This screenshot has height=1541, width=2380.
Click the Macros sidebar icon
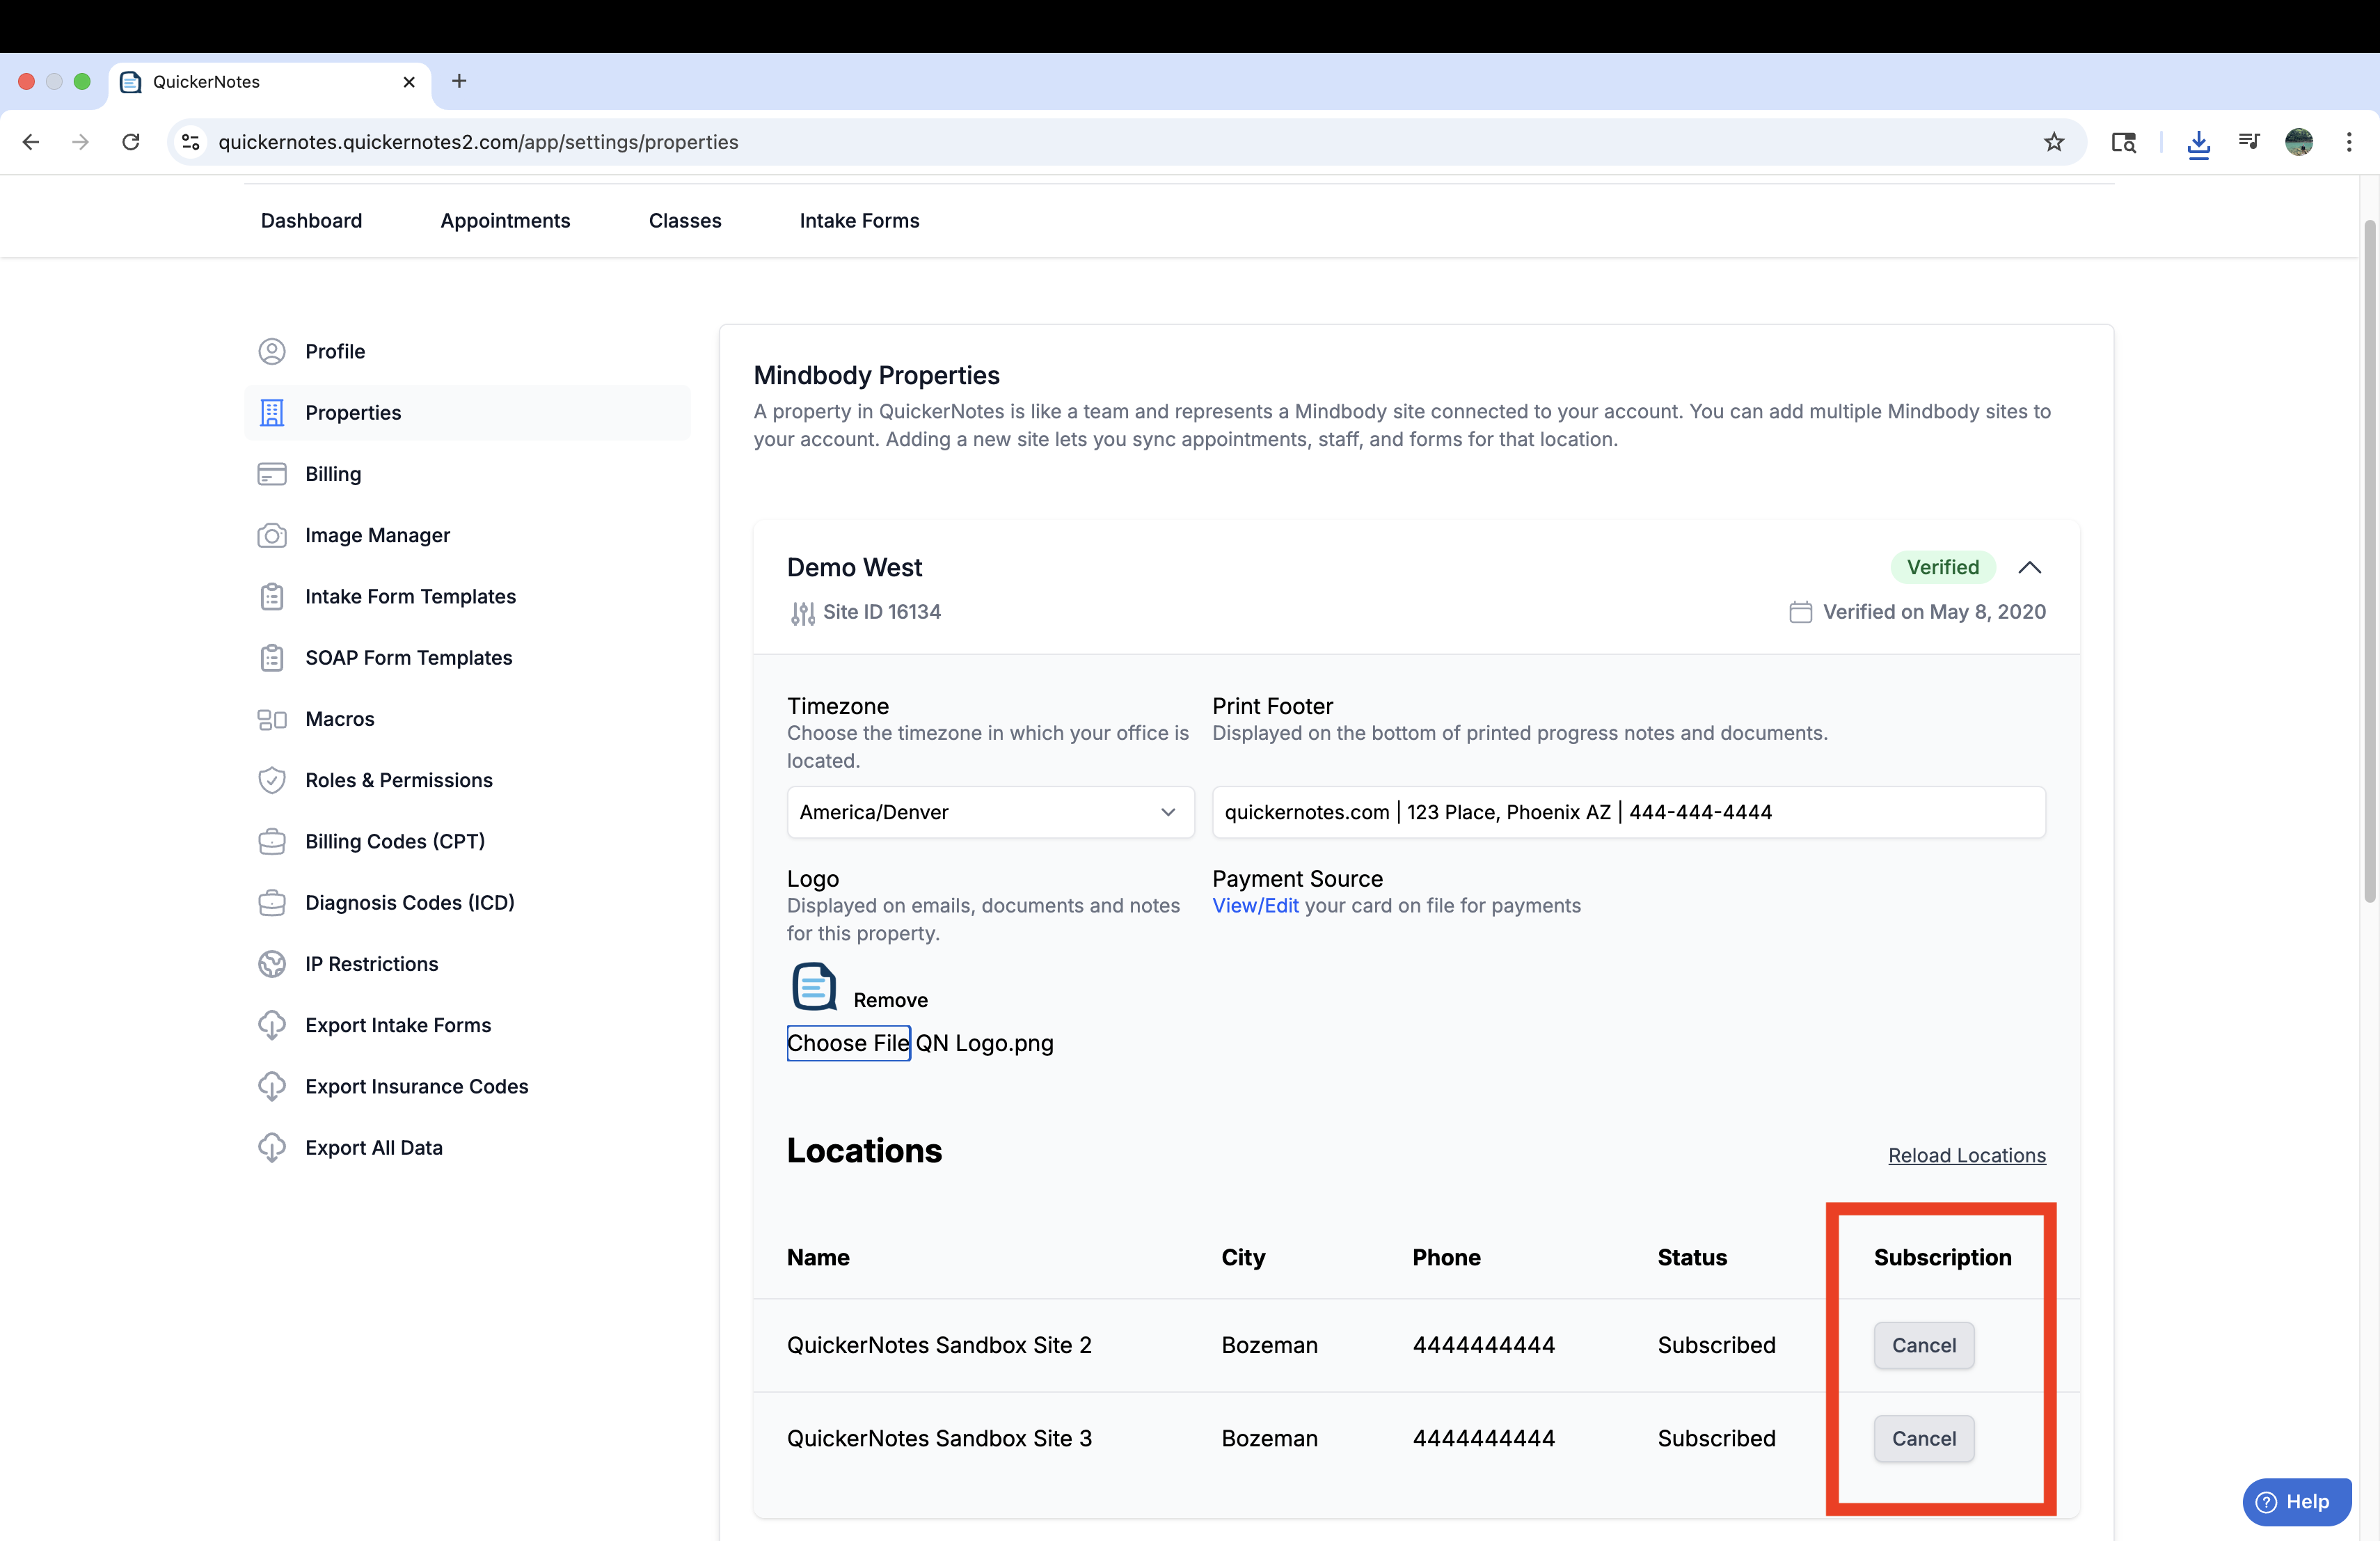tap(272, 719)
